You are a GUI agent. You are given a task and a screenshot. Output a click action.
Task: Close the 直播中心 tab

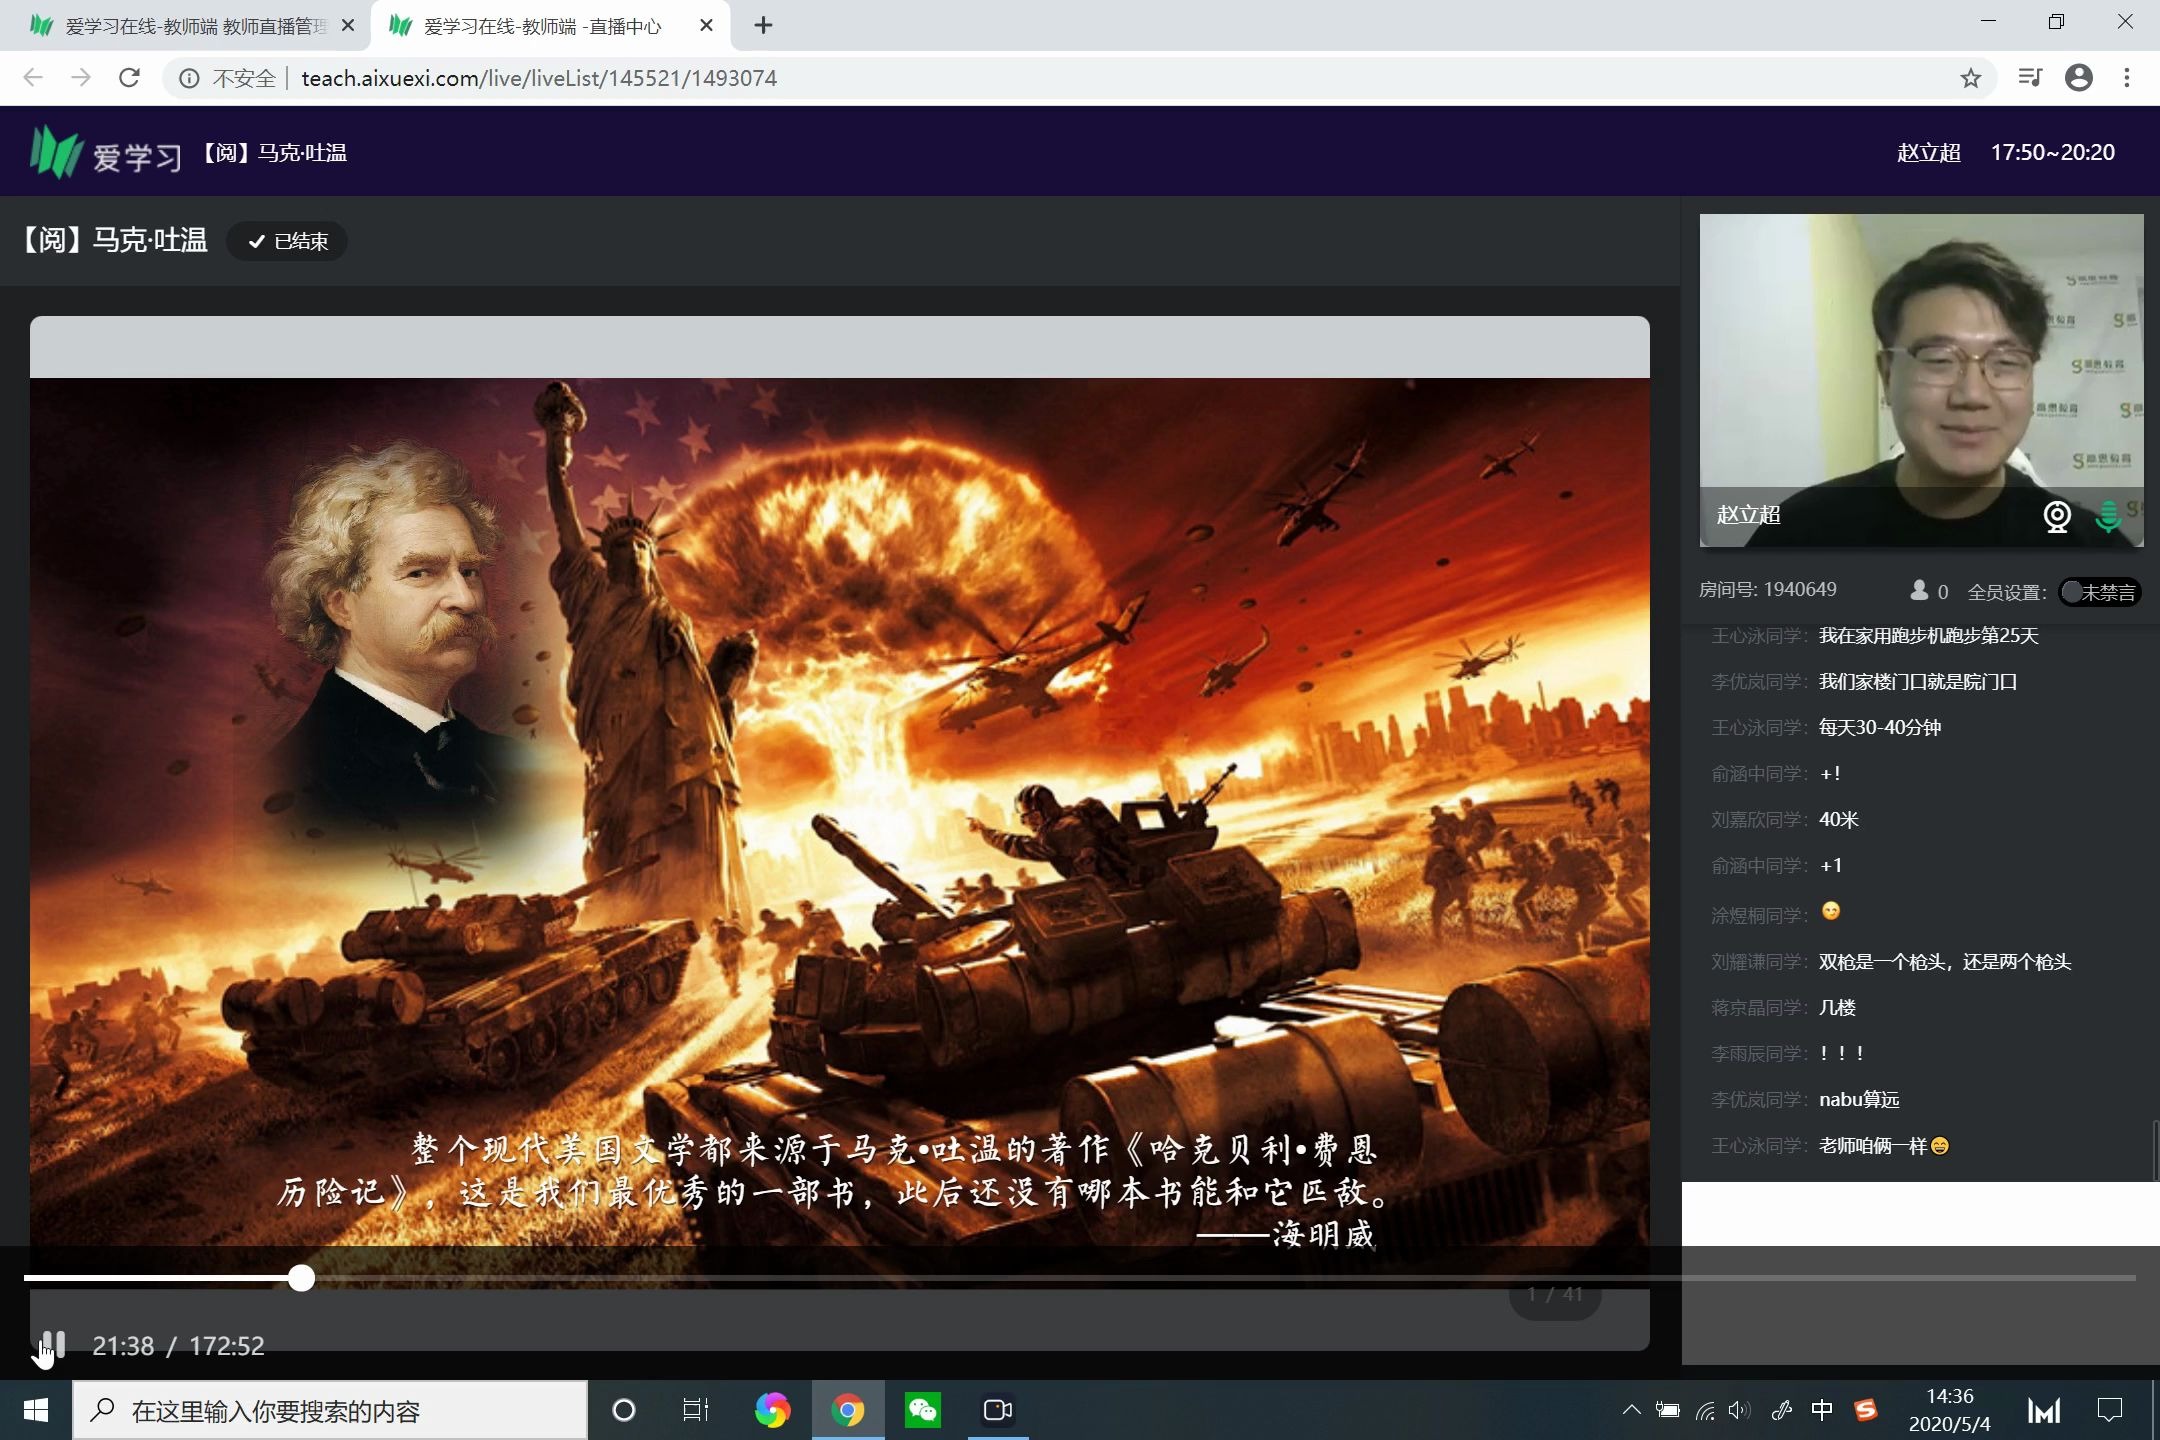706,26
